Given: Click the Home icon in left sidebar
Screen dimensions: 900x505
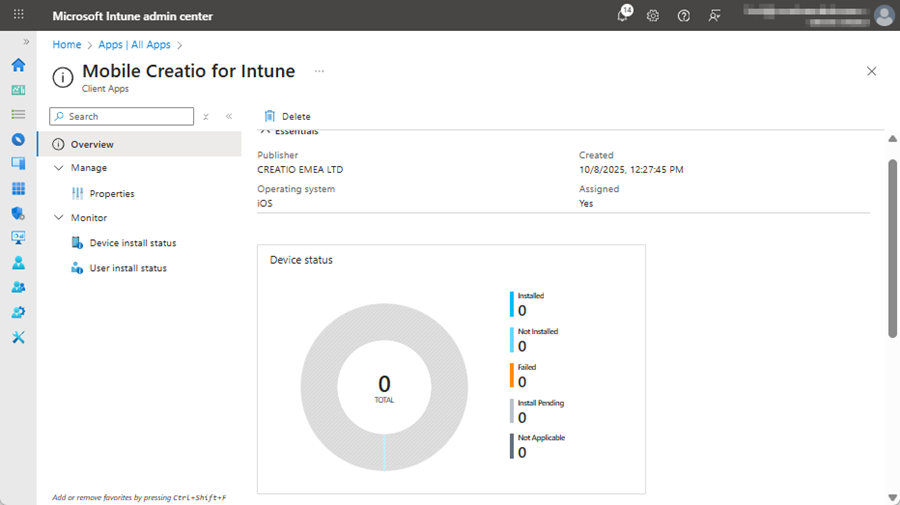Looking at the screenshot, I should pos(18,65).
